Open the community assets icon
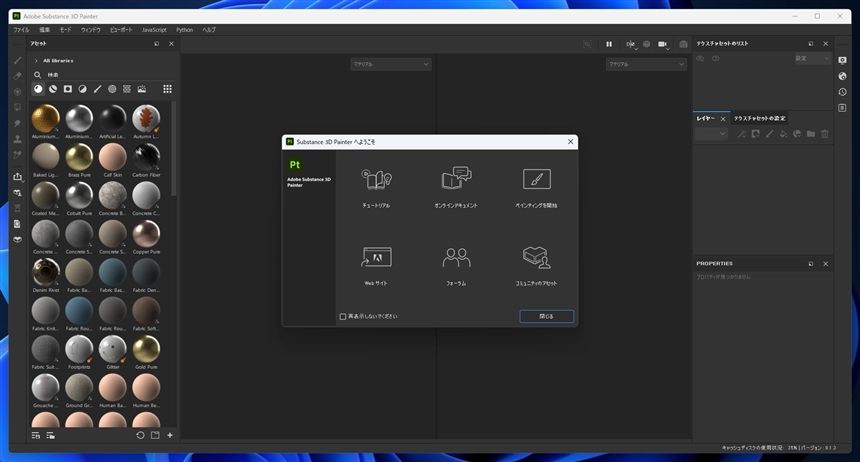The image size is (860, 462). 536,257
